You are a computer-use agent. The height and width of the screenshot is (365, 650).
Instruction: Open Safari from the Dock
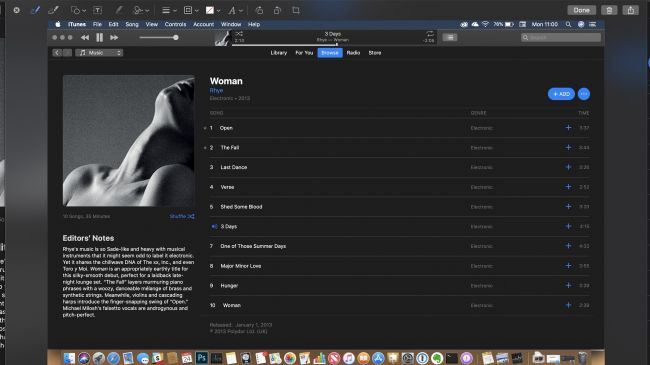[x=113, y=358]
